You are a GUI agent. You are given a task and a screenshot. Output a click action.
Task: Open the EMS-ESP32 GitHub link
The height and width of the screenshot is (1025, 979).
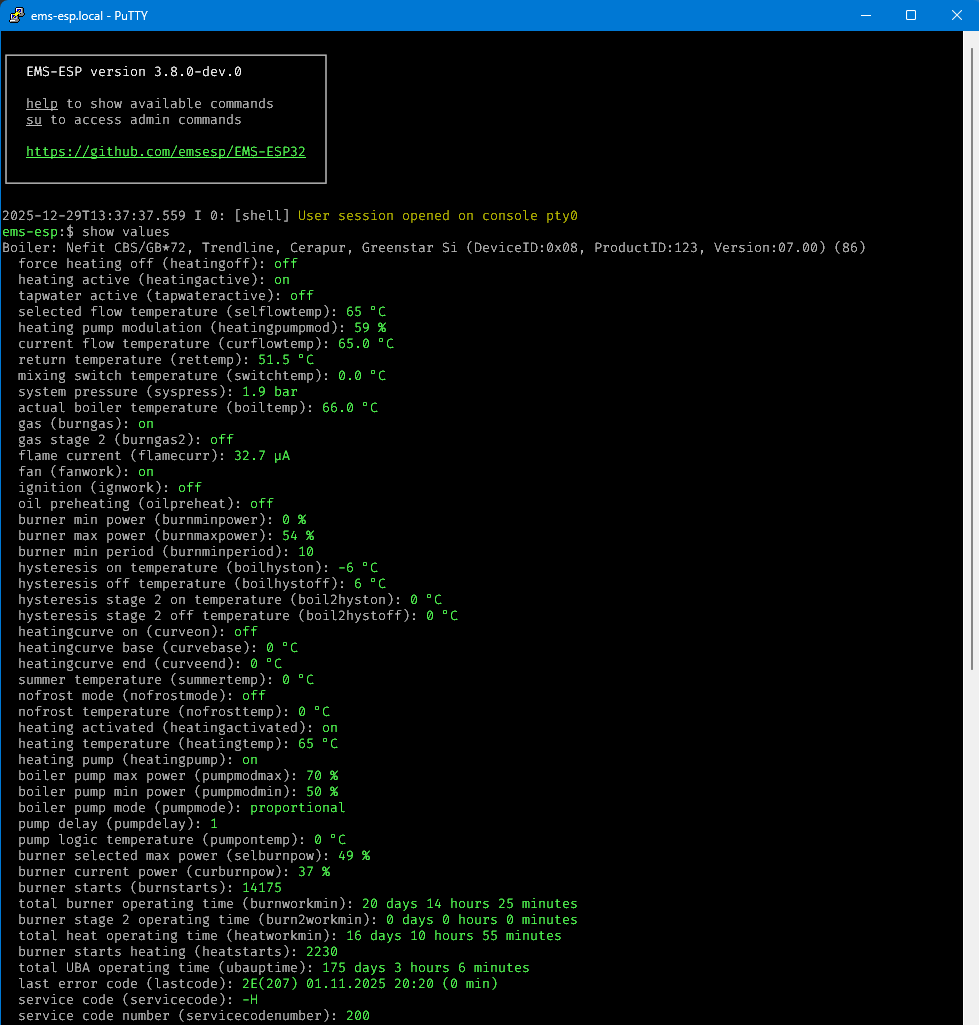point(165,152)
